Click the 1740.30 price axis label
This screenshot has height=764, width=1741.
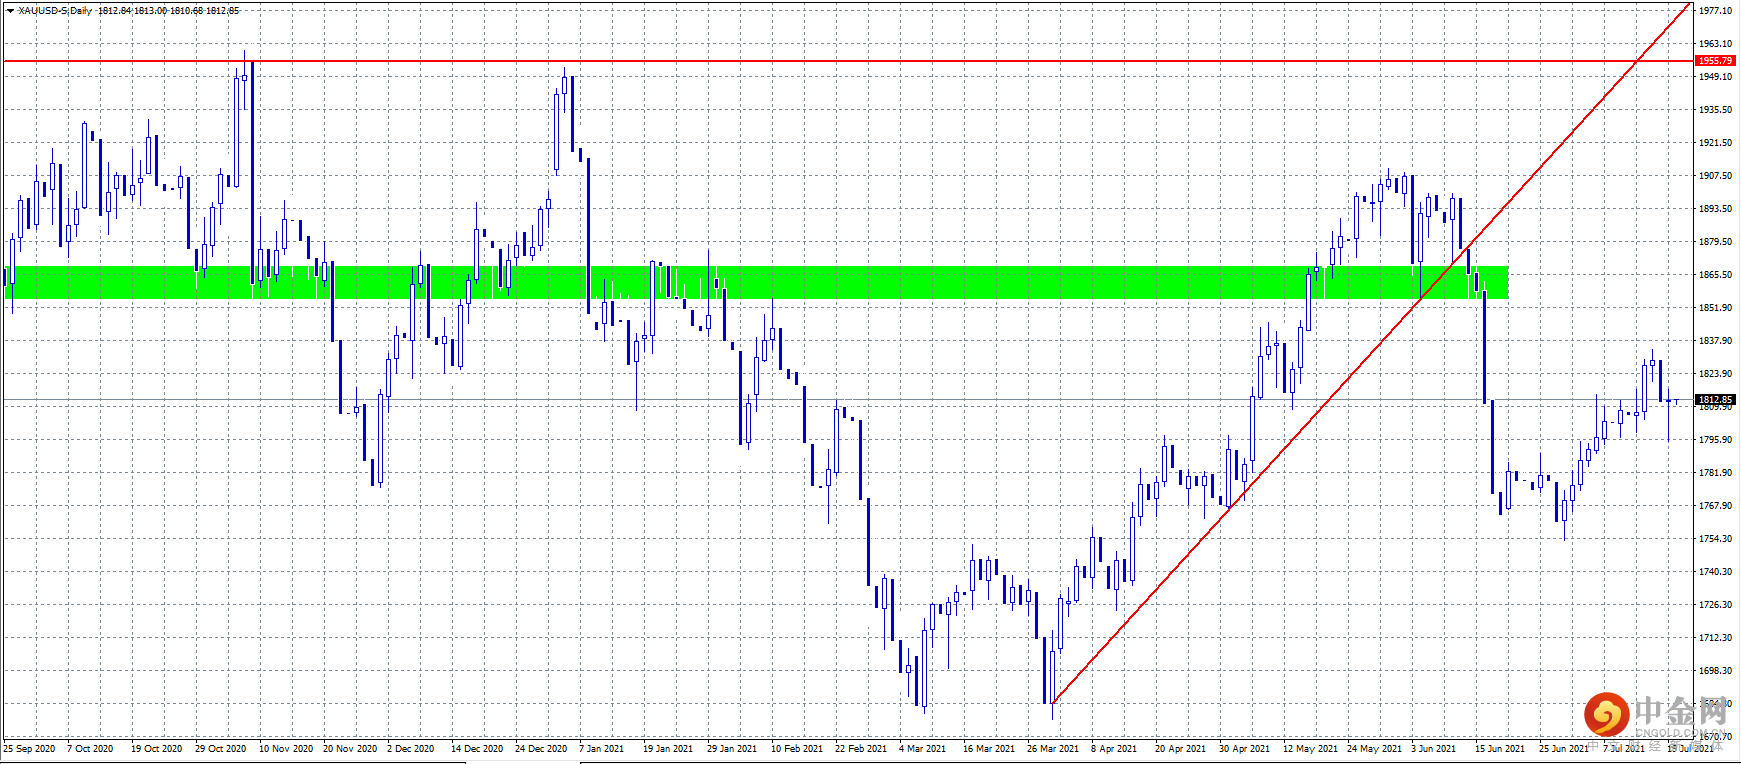(x=1715, y=572)
